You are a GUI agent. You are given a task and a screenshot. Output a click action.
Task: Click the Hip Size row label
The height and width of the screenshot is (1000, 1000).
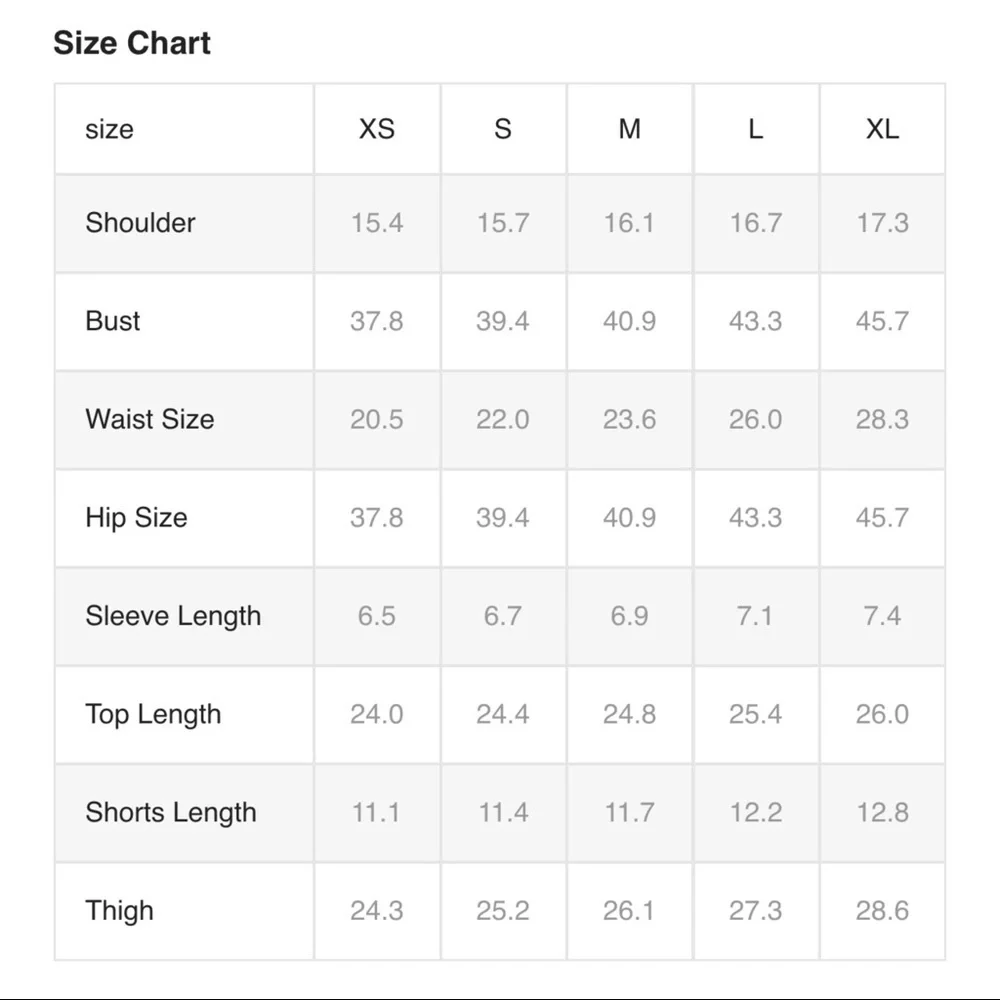coord(136,517)
